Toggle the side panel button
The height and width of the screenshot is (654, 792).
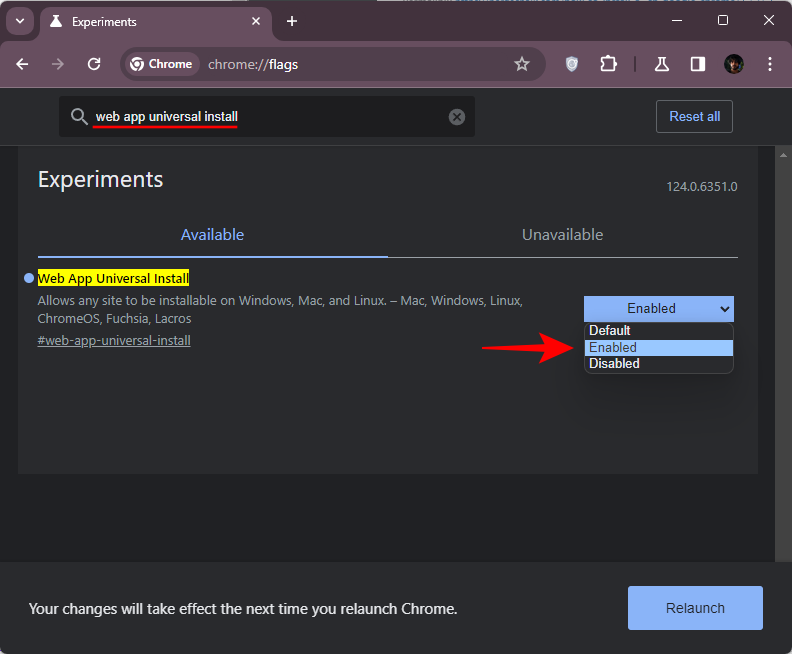tap(698, 64)
